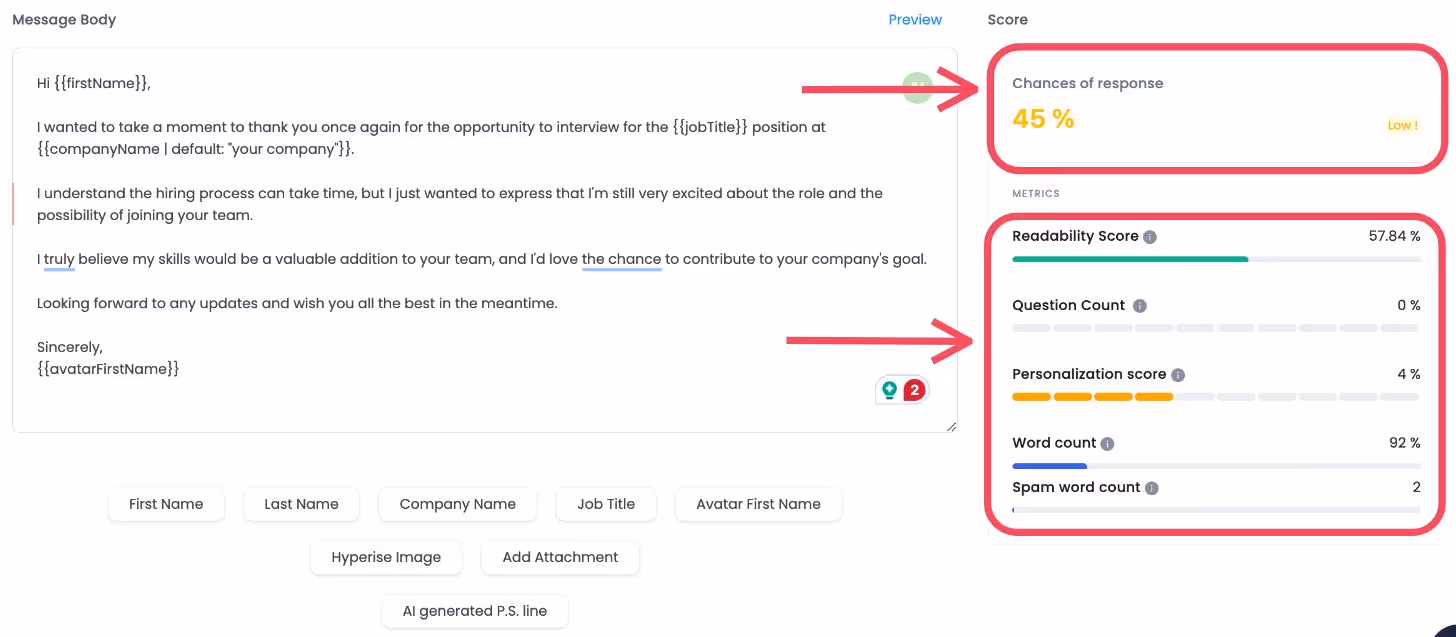
Task: Open the Add Attachment option
Action: pyautogui.click(x=560, y=557)
